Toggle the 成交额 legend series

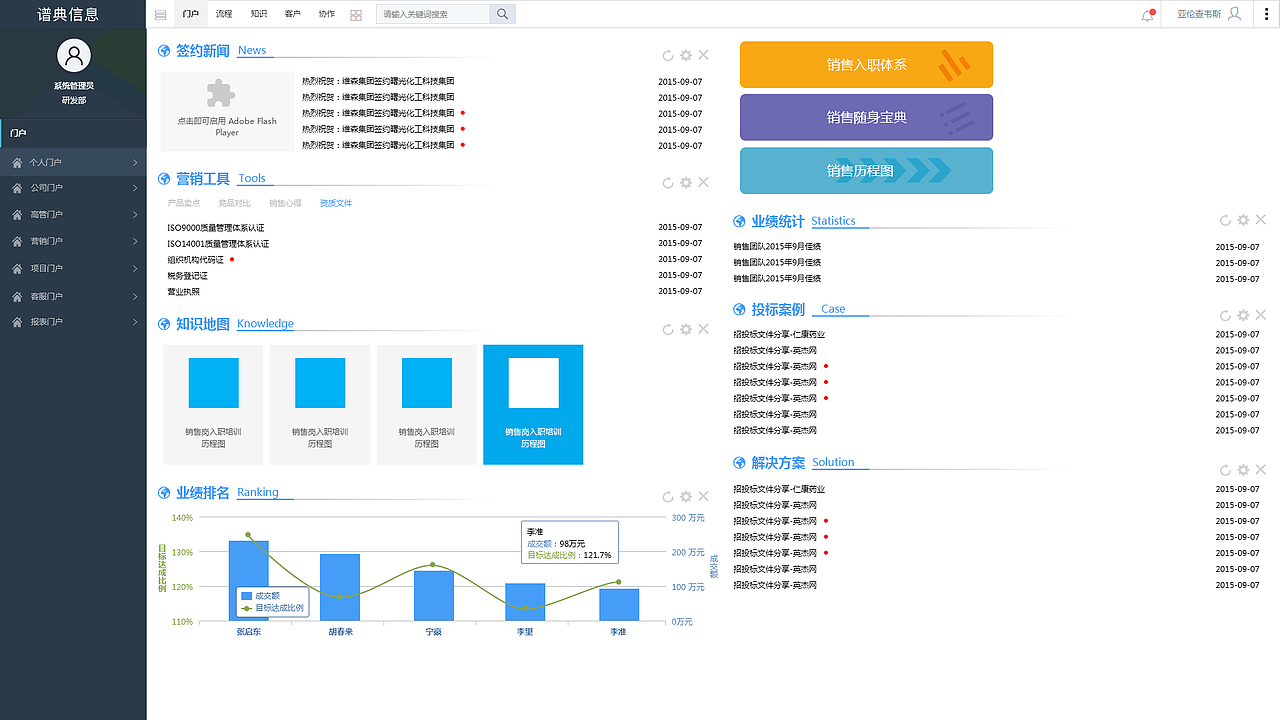tap(261, 596)
